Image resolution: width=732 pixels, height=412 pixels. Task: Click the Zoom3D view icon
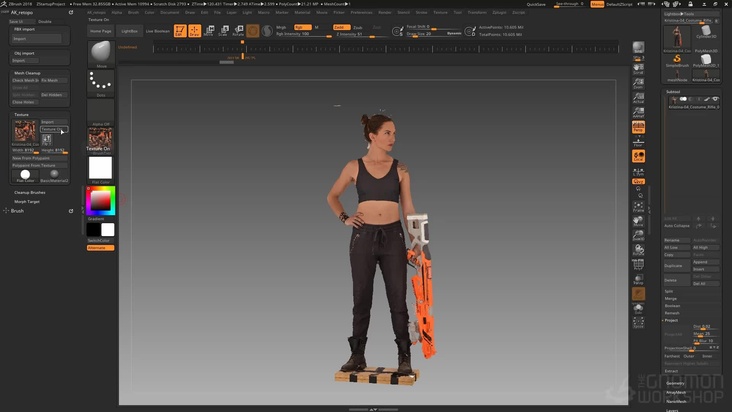(x=638, y=236)
